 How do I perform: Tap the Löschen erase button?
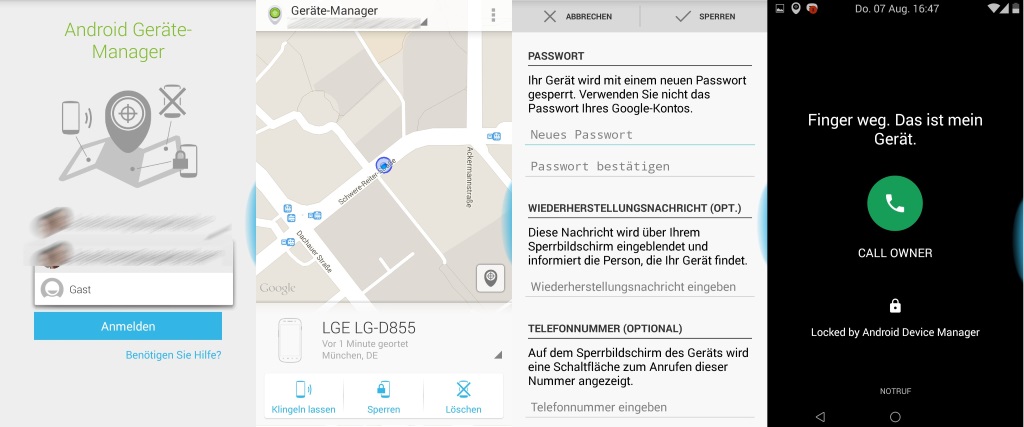[x=463, y=398]
